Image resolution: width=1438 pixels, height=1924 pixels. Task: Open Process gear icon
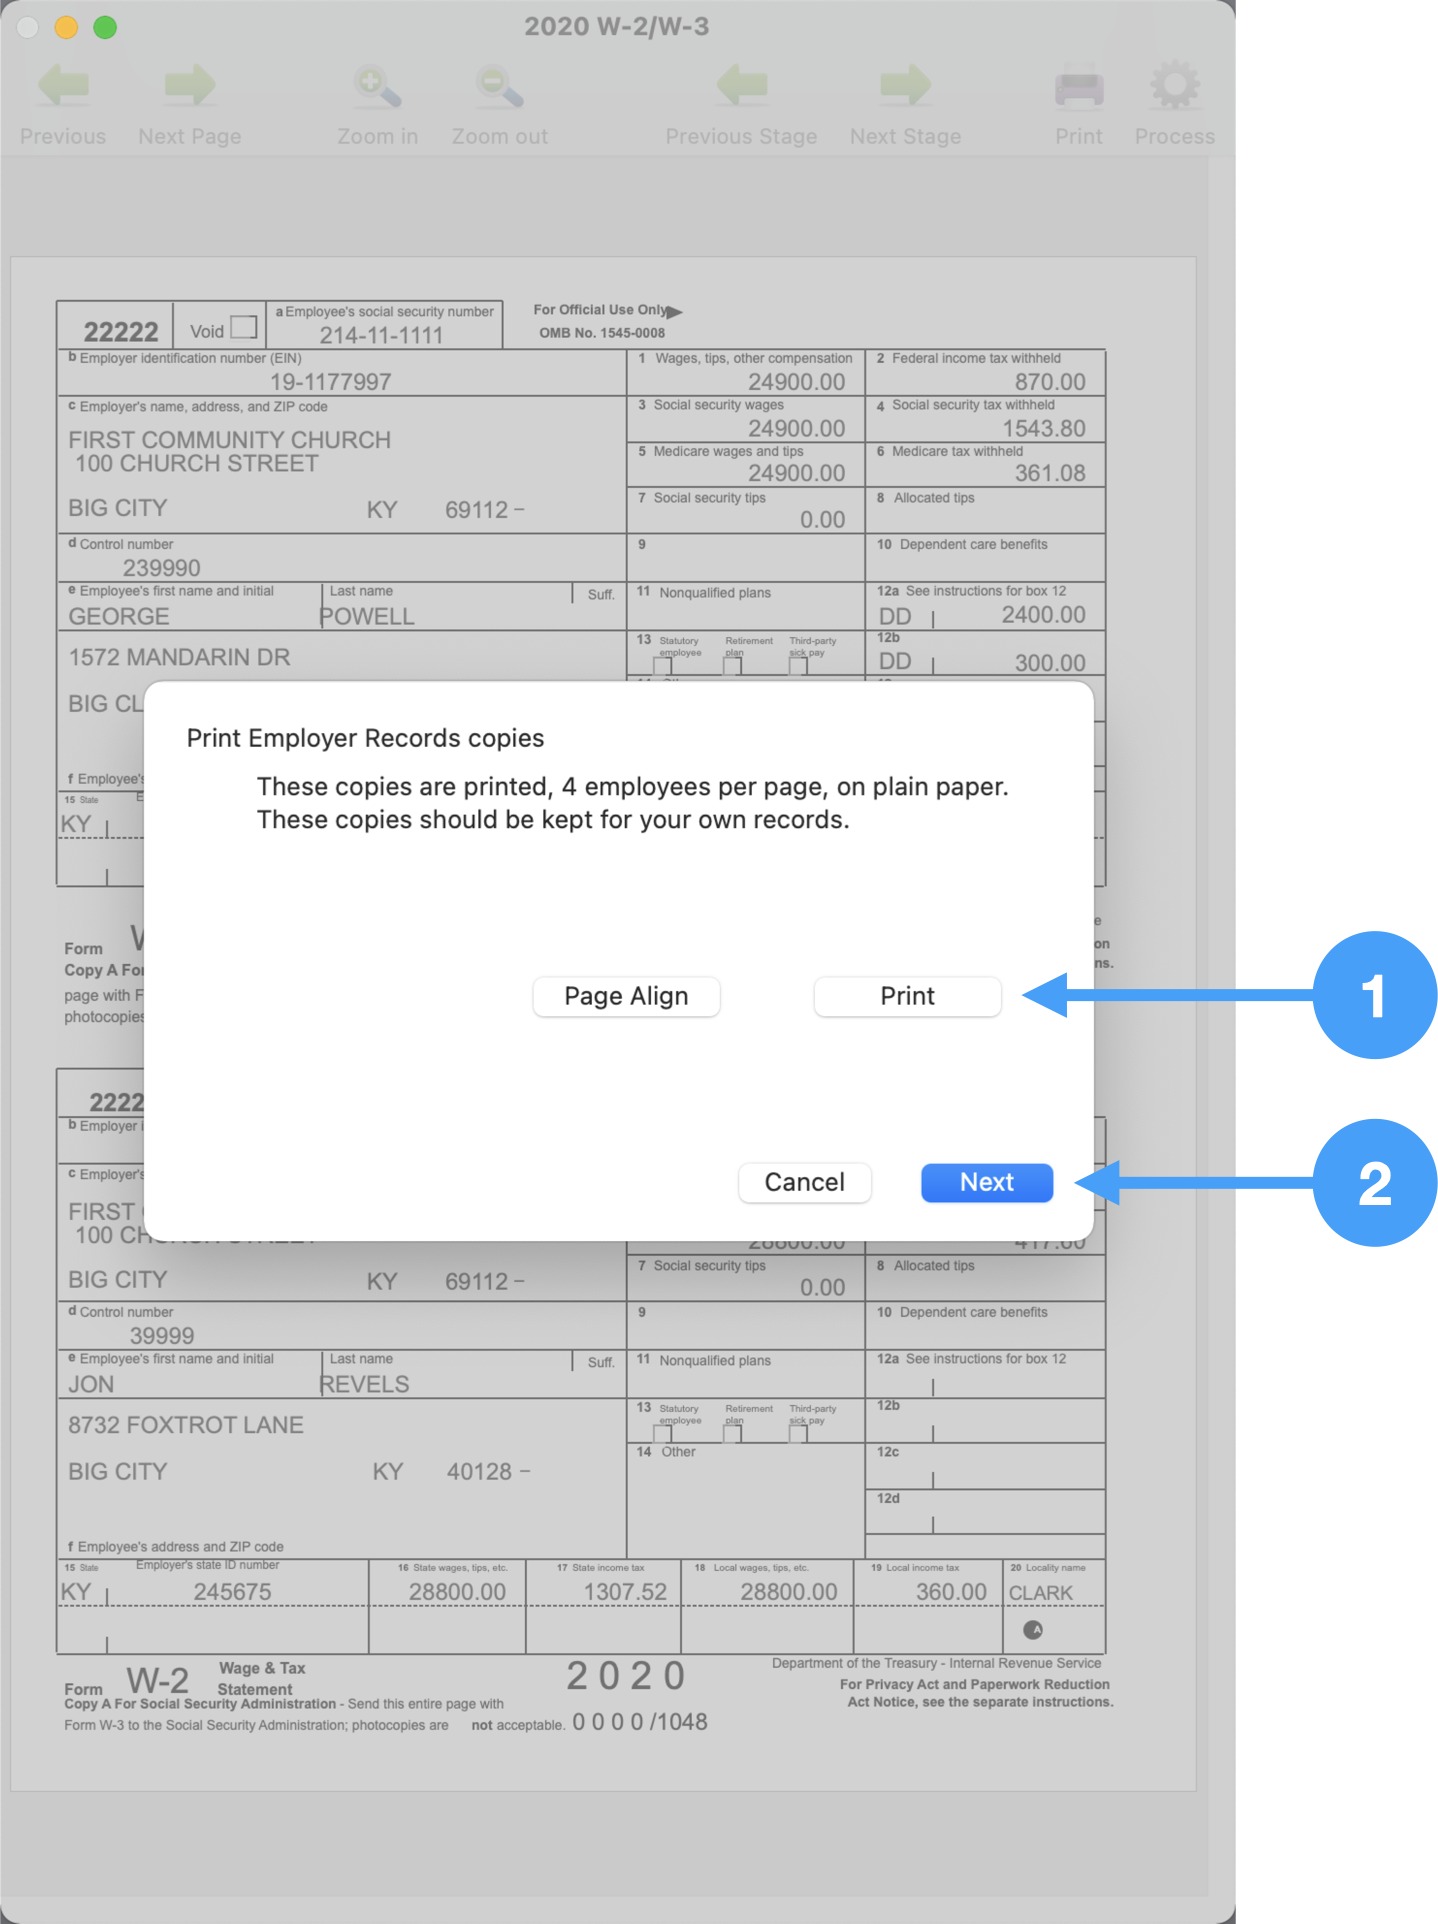(1174, 87)
